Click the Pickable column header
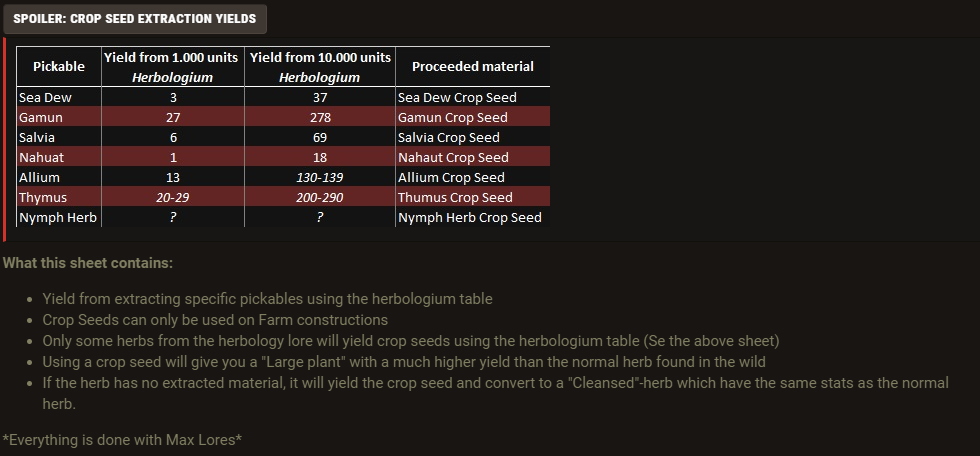 pyautogui.click(x=59, y=66)
